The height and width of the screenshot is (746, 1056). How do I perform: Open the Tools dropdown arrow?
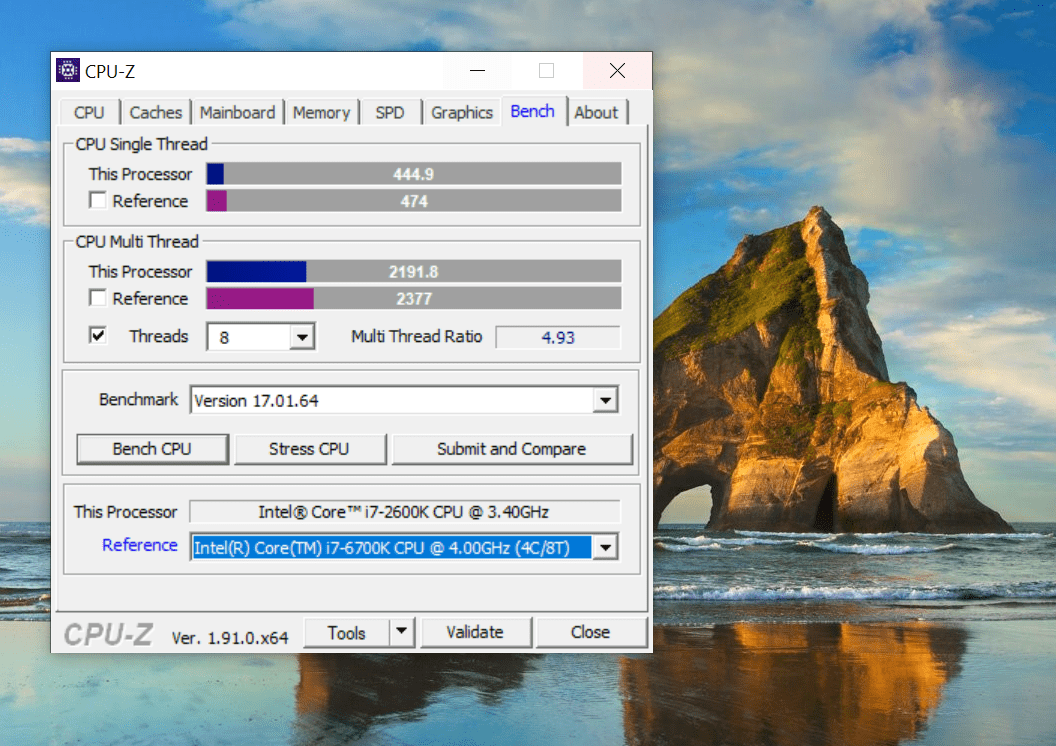click(x=401, y=632)
